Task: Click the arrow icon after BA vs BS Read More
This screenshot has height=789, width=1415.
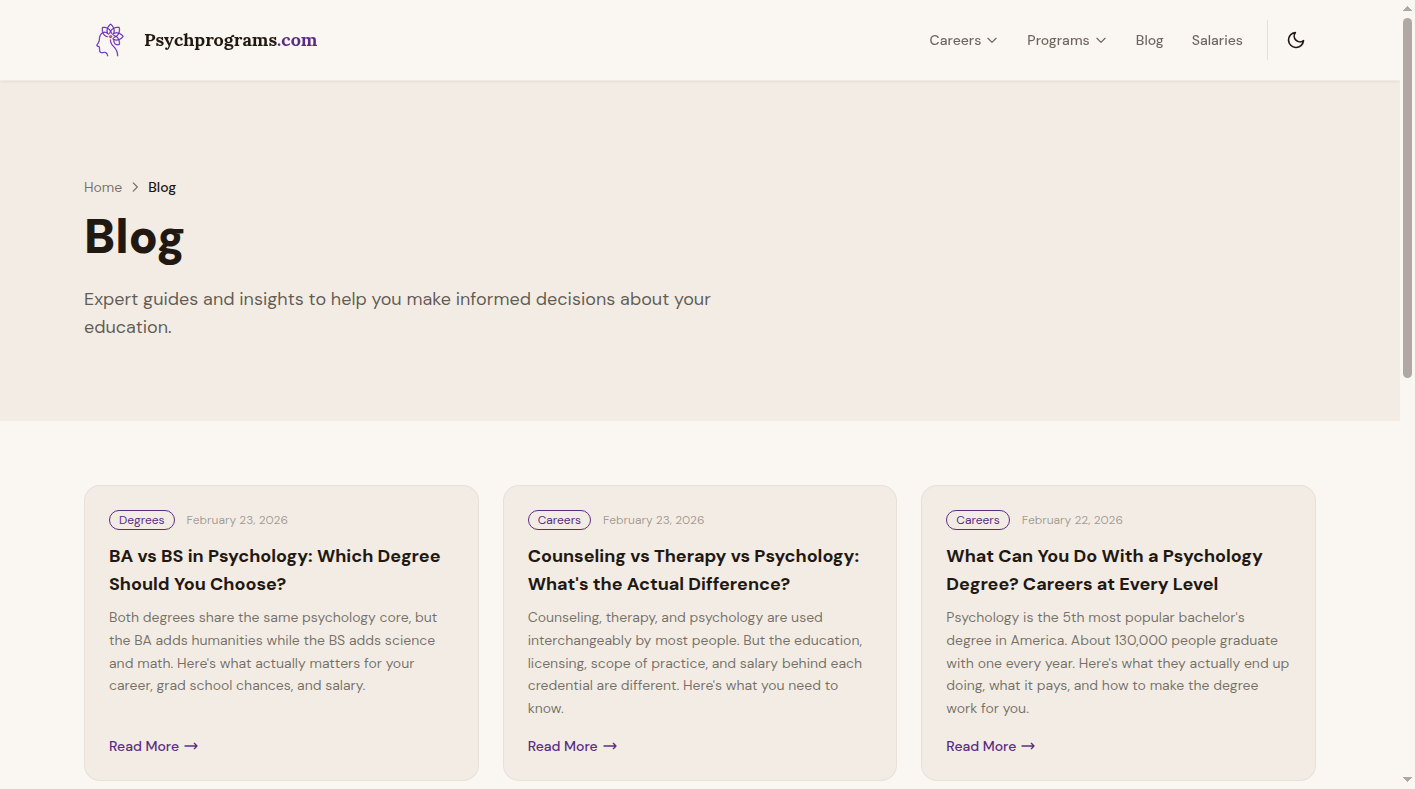Action: click(x=193, y=746)
